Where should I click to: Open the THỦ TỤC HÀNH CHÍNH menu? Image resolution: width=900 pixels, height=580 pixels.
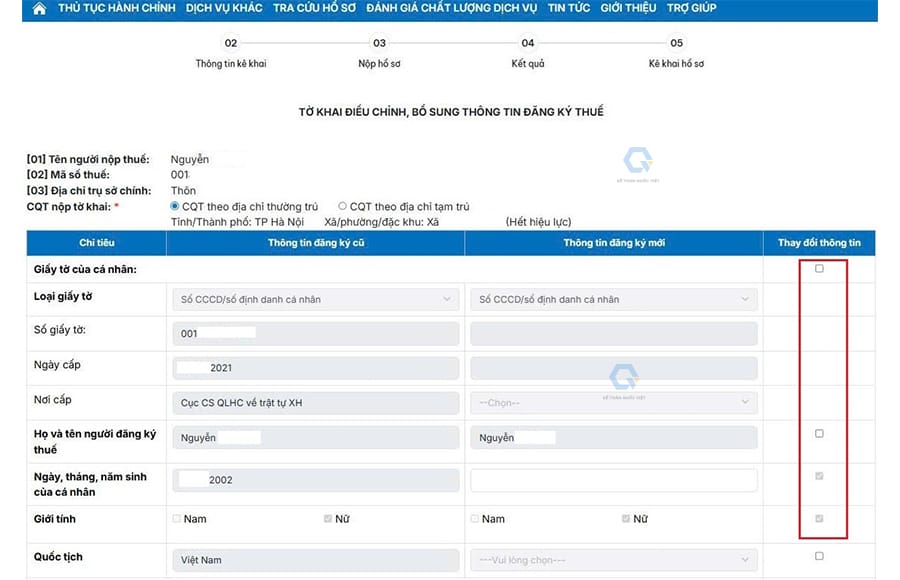(116, 9)
